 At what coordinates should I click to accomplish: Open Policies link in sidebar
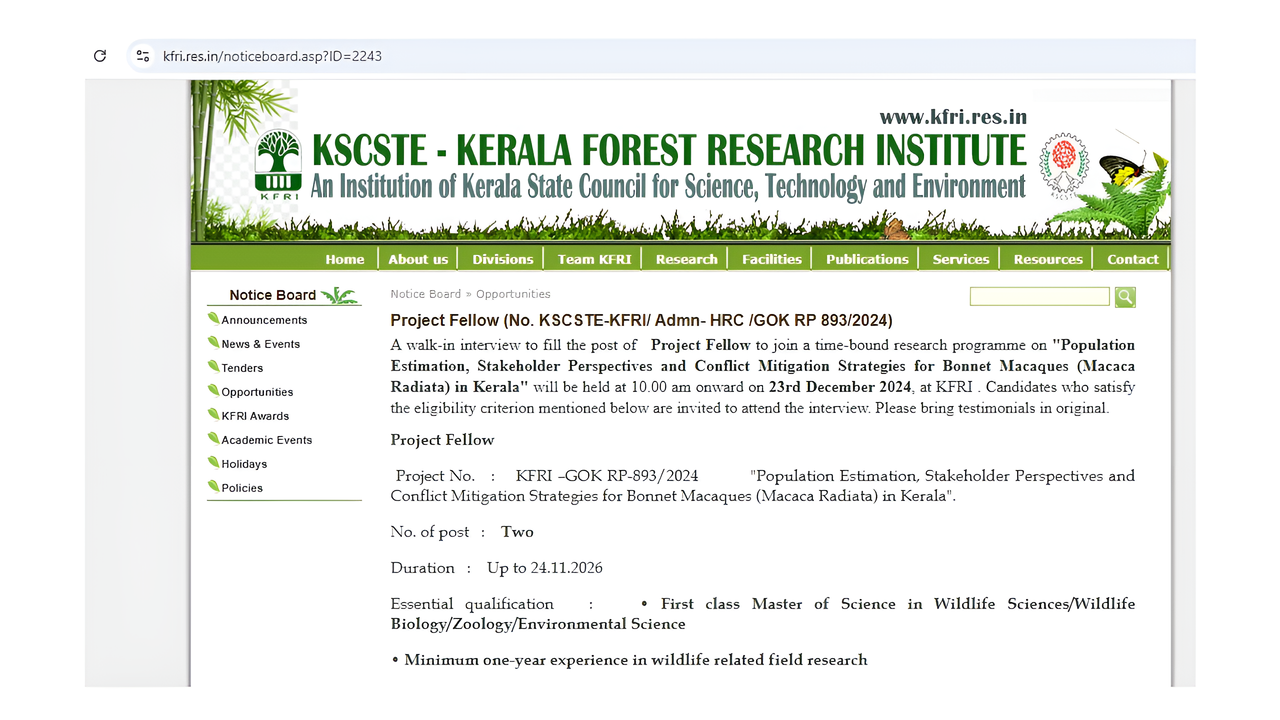point(242,488)
